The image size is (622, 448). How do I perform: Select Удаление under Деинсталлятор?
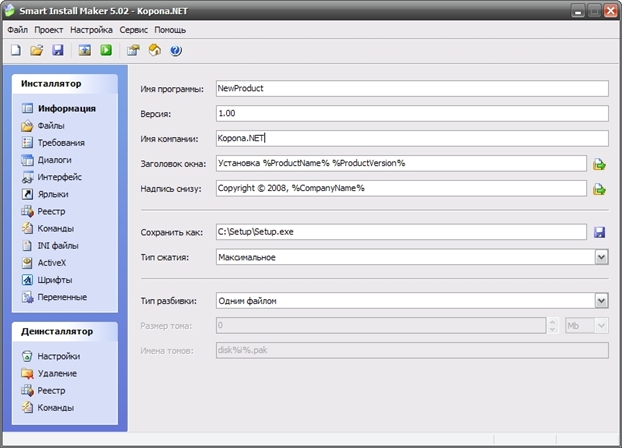[x=49, y=373]
